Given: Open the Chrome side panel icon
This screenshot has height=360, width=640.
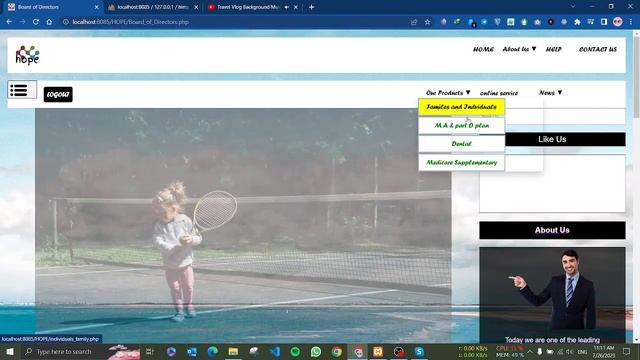Looking at the screenshot, I should [604, 22].
